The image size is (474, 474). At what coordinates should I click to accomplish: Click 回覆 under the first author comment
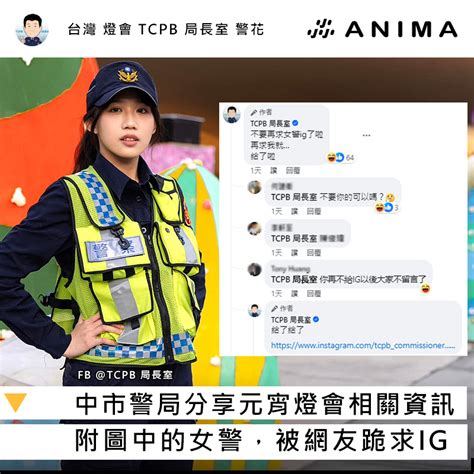click(293, 171)
